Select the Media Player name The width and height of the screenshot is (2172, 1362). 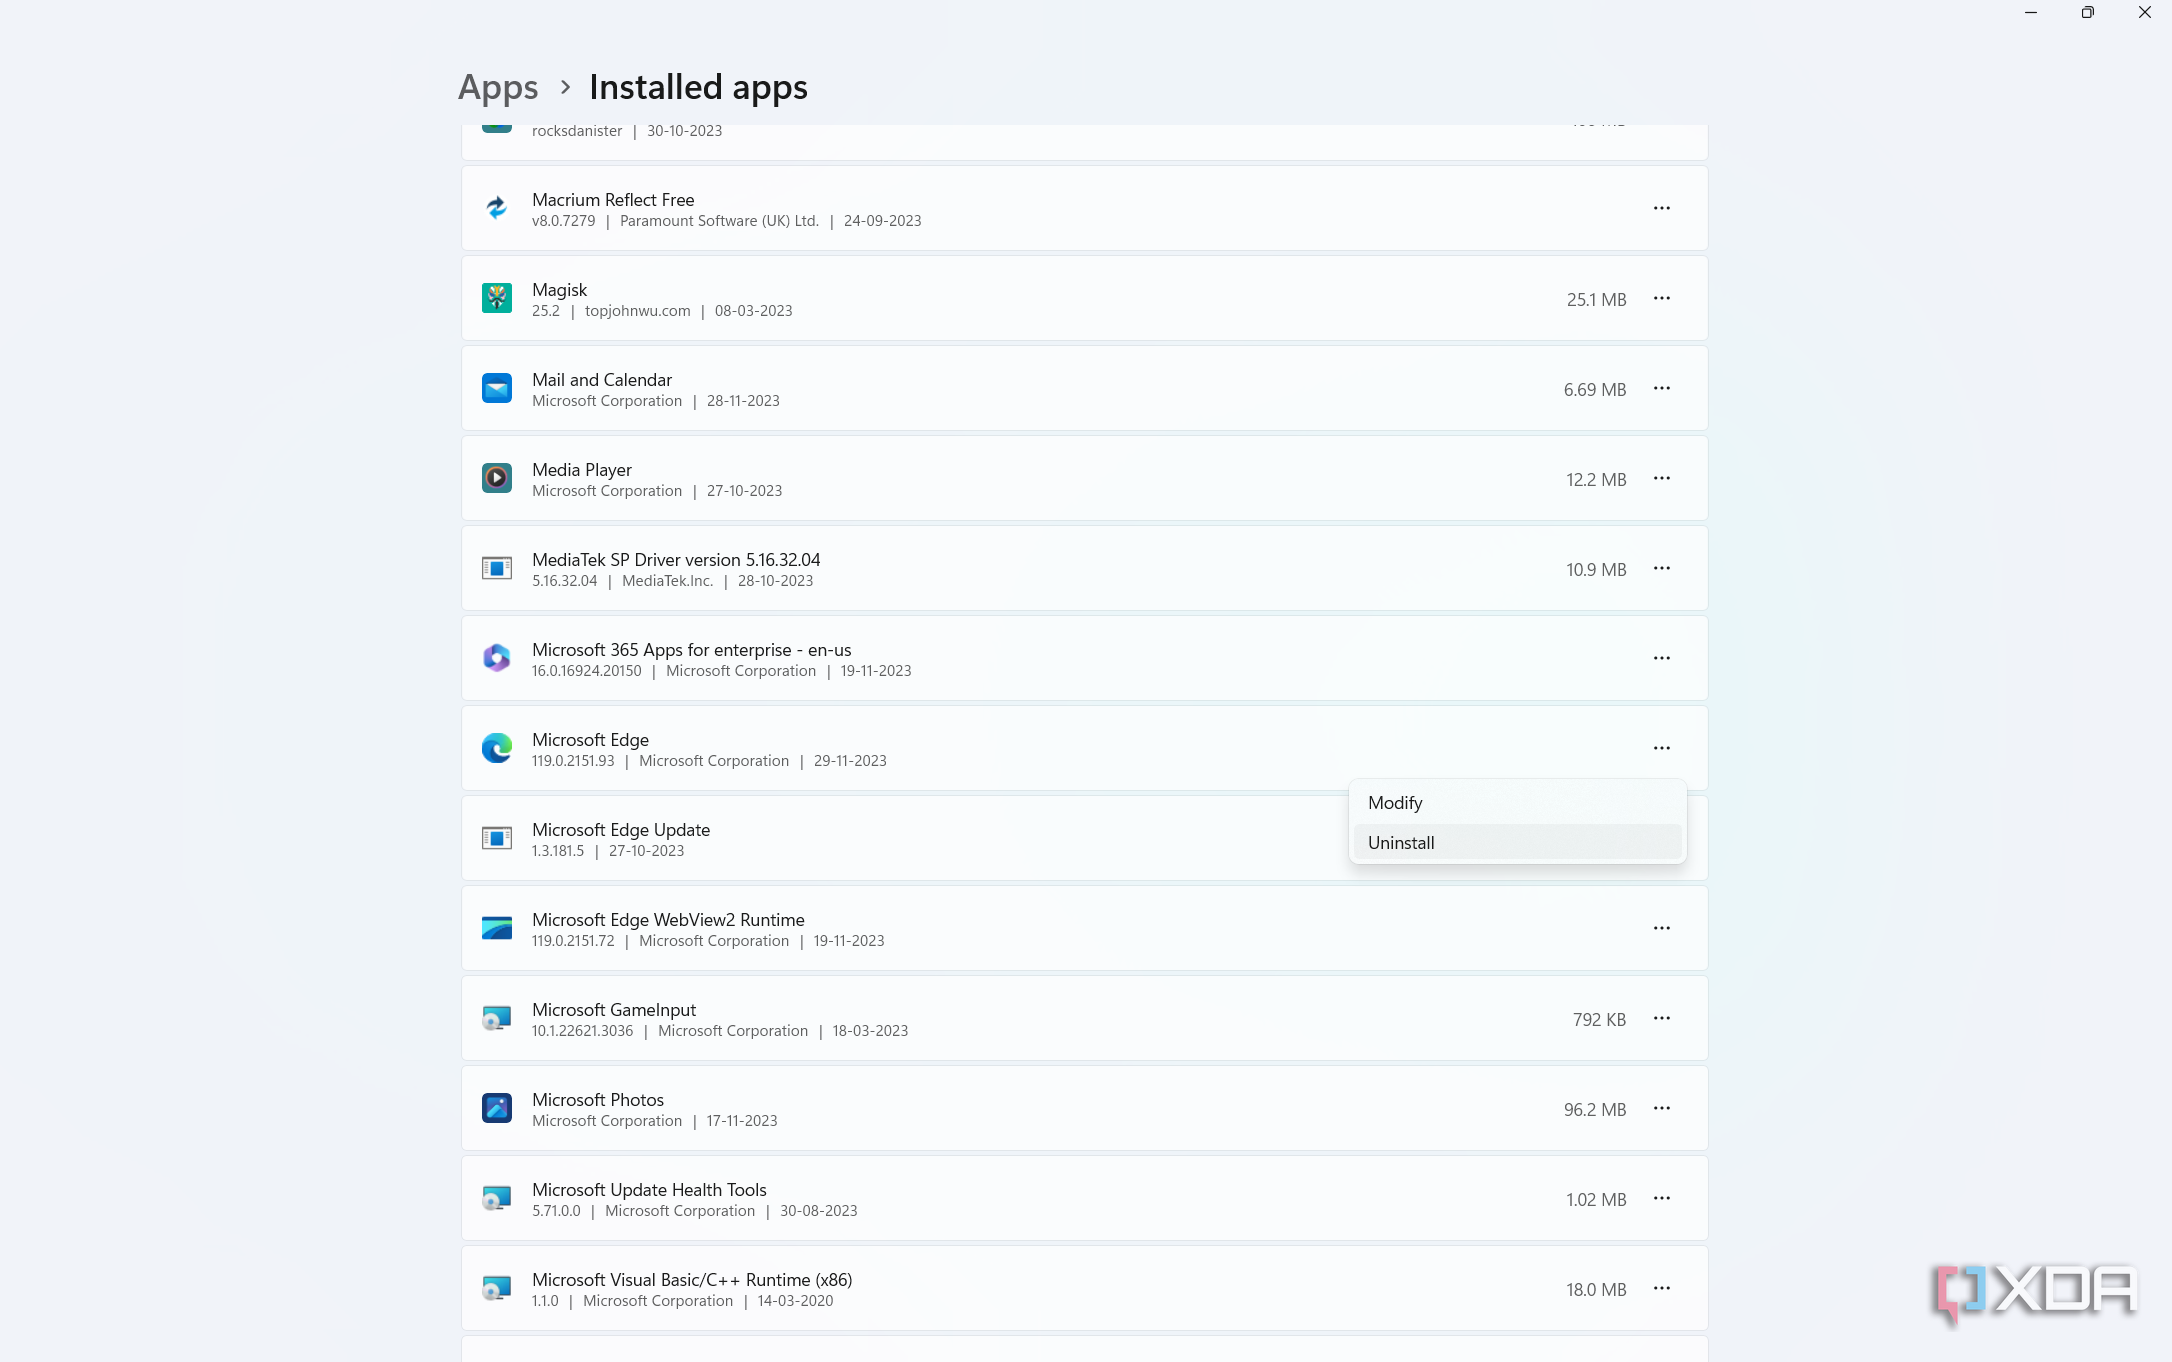pyautogui.click(x=582, y=470)
